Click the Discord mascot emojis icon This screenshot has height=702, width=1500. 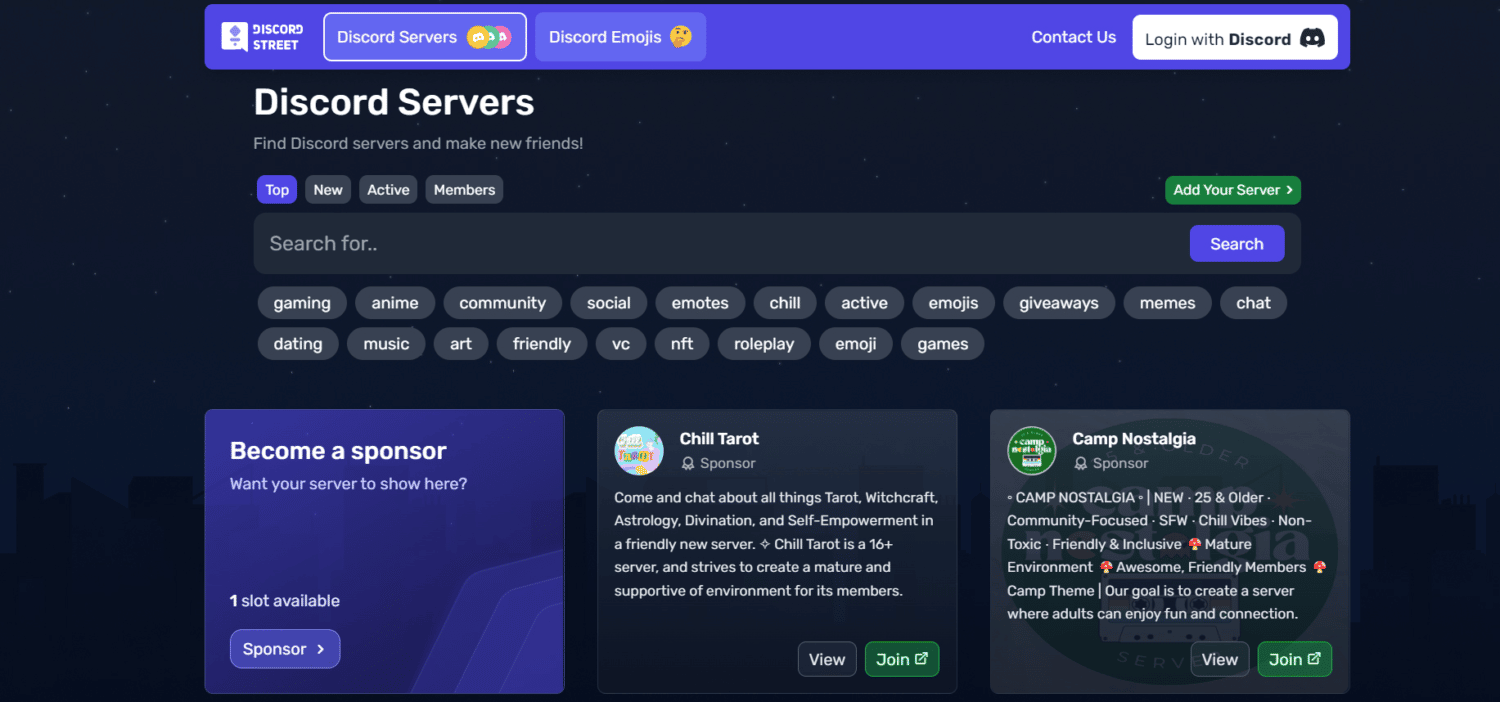(x=489, y=37)
